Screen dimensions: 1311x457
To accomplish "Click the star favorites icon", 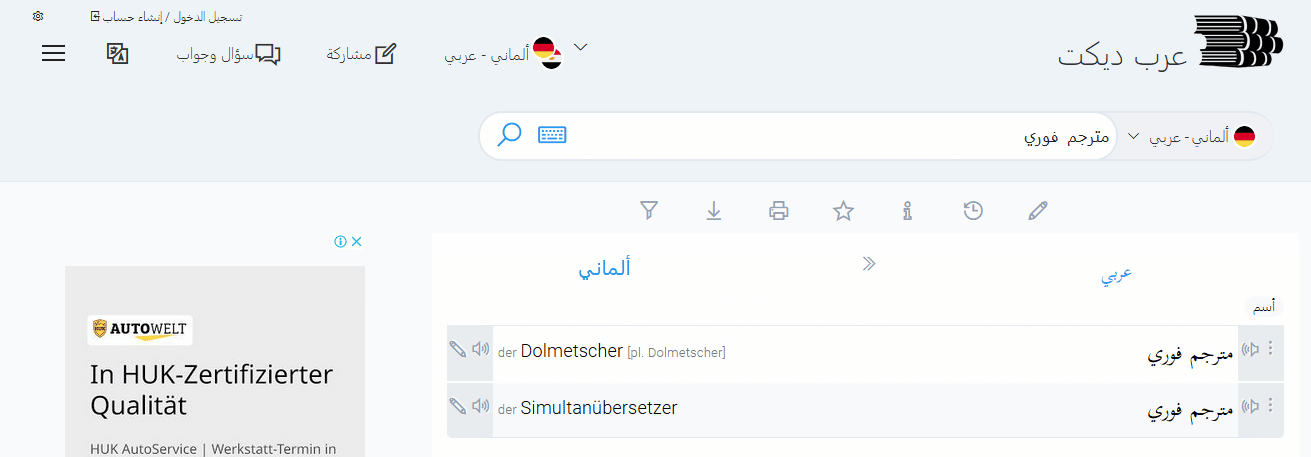I will (844, 210).
